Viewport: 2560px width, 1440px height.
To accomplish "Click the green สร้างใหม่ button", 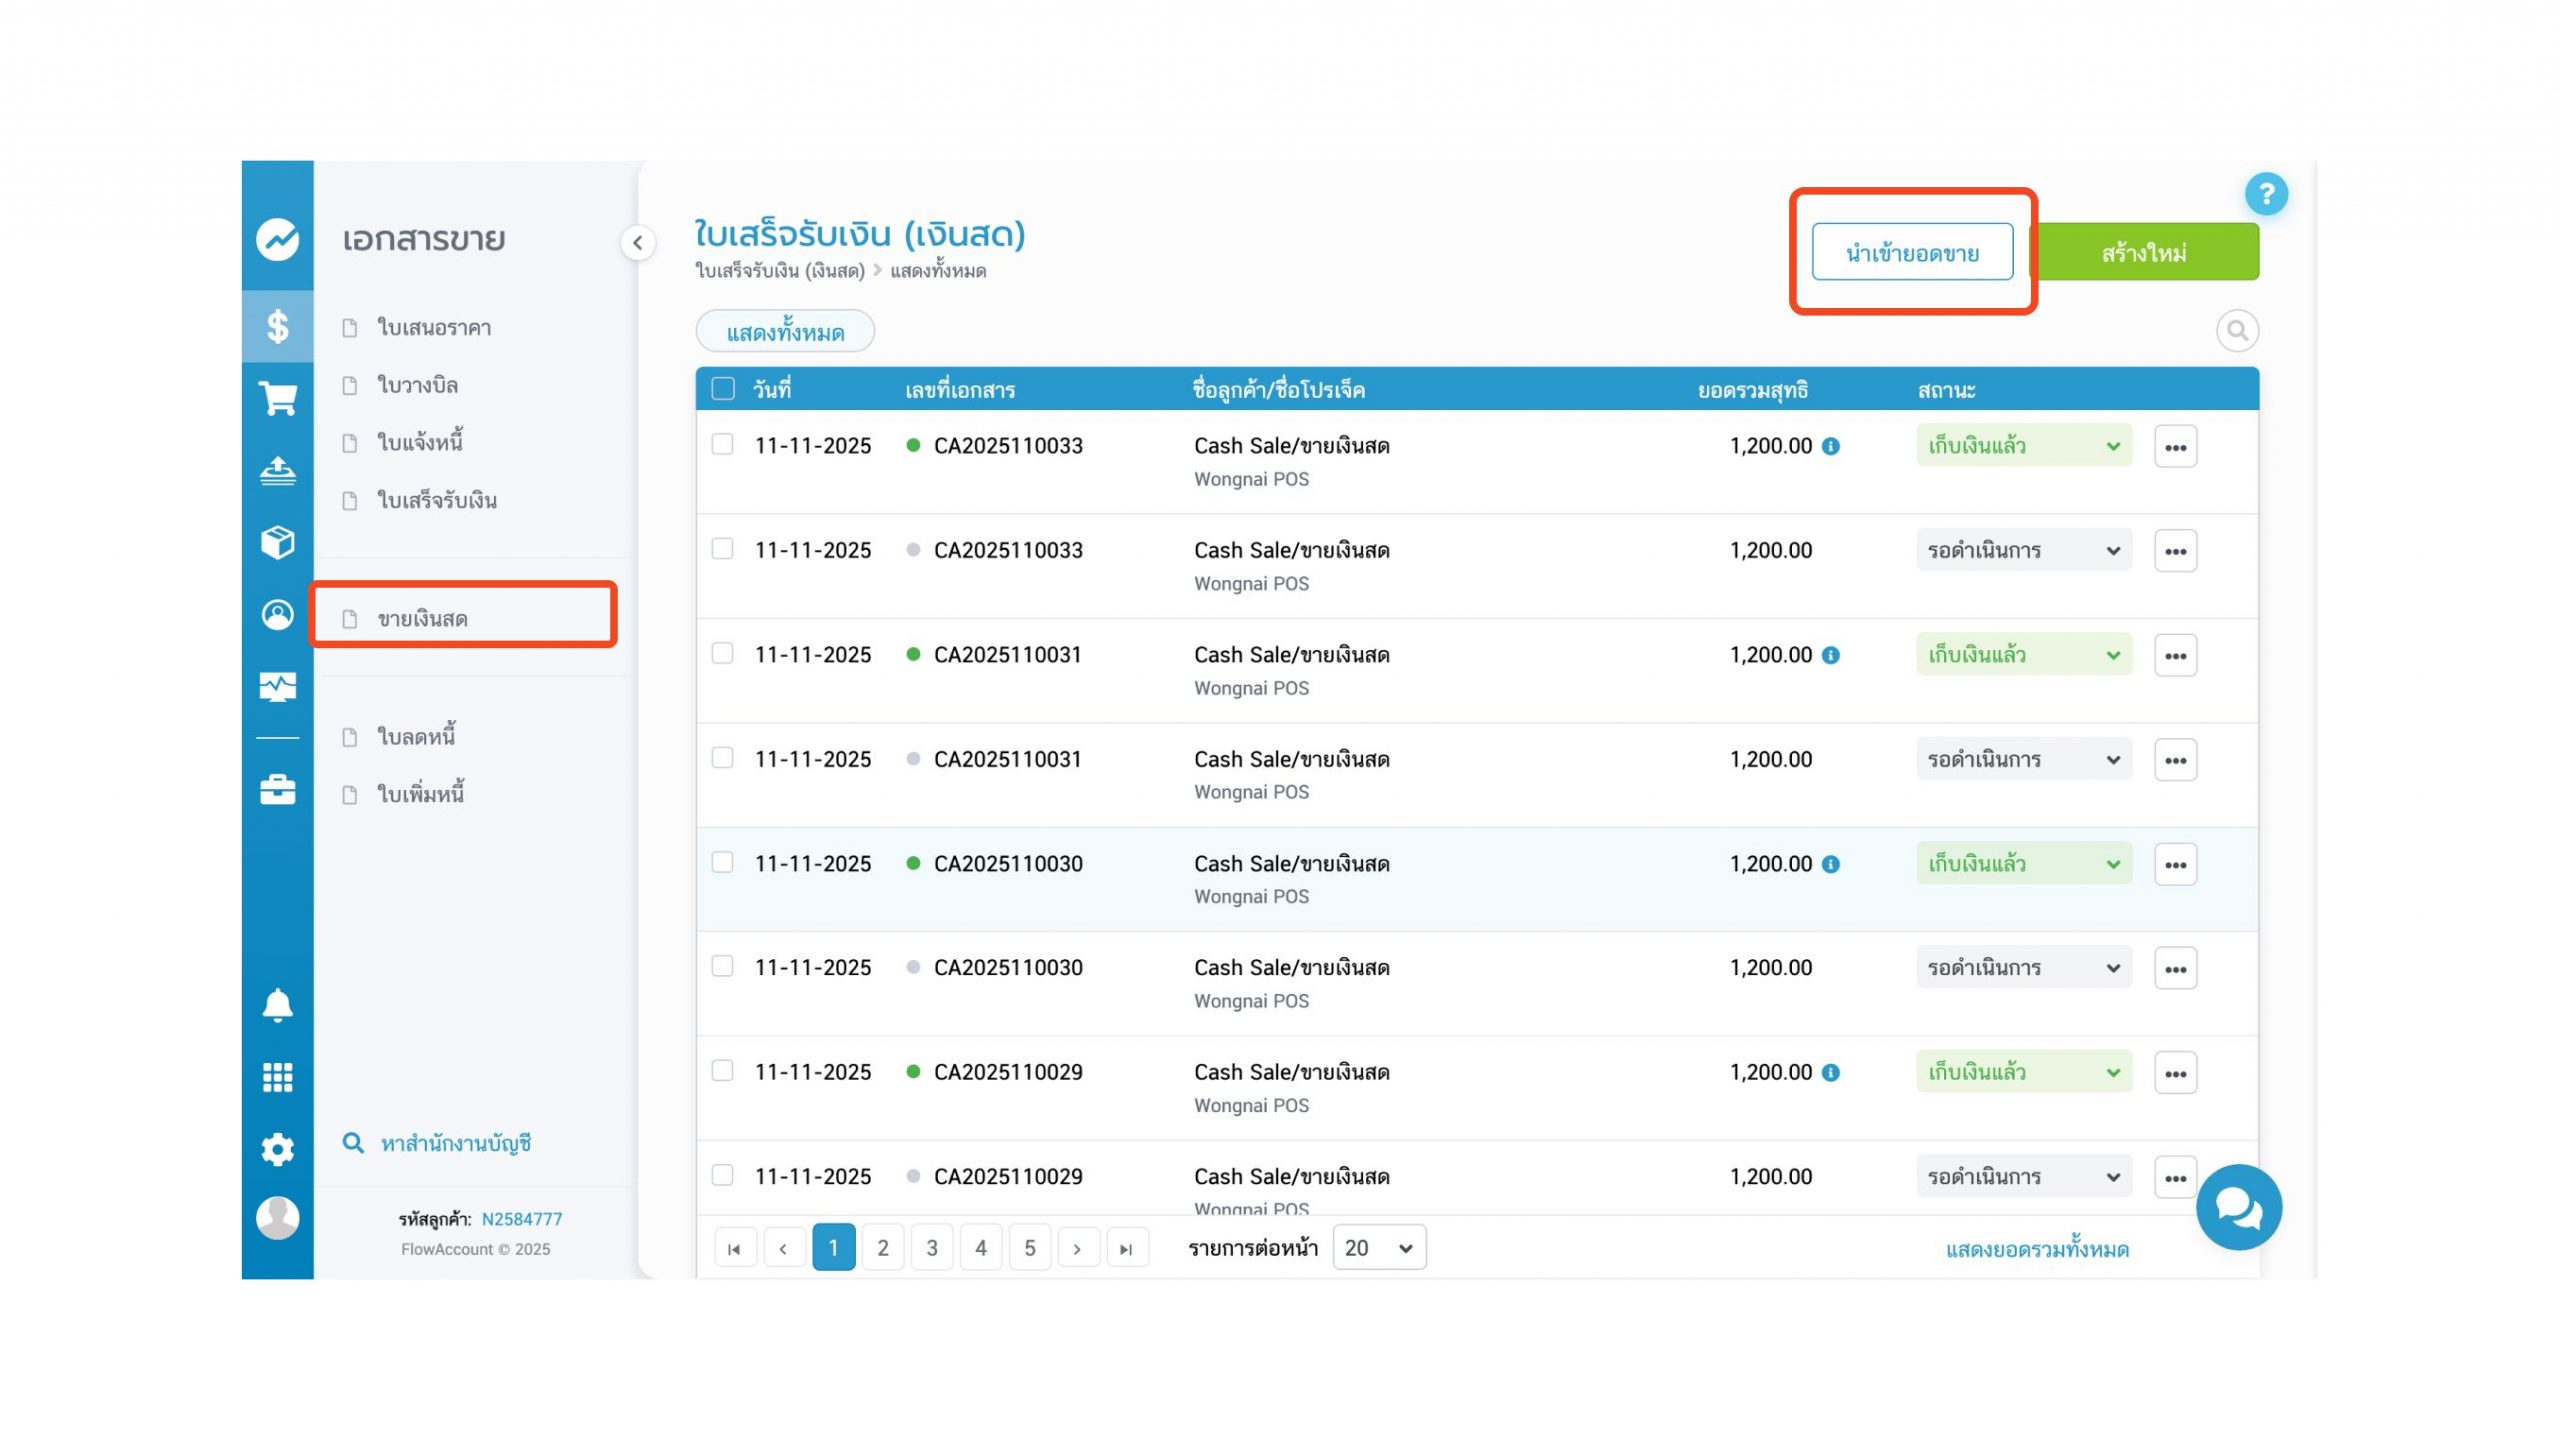I will tap(2143, 253).
